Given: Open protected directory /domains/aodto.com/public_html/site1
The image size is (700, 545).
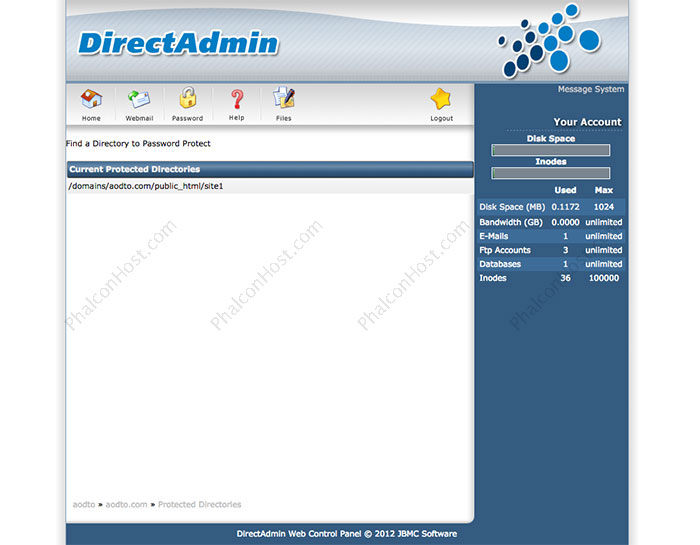Looking at the screenshot, I should click(146, 186).
